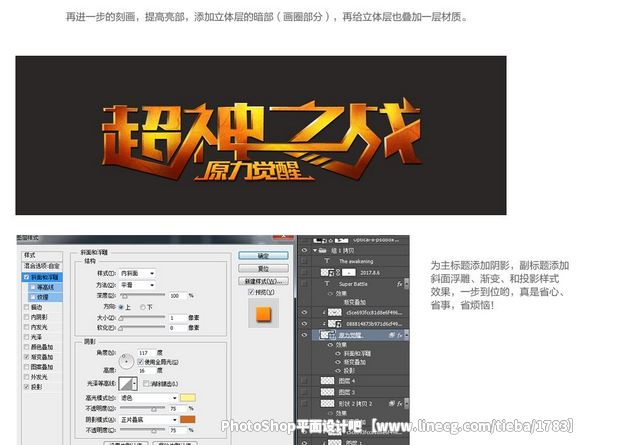Click the 确定 OK button
The image size is (629, 445).
pos(263,256)
